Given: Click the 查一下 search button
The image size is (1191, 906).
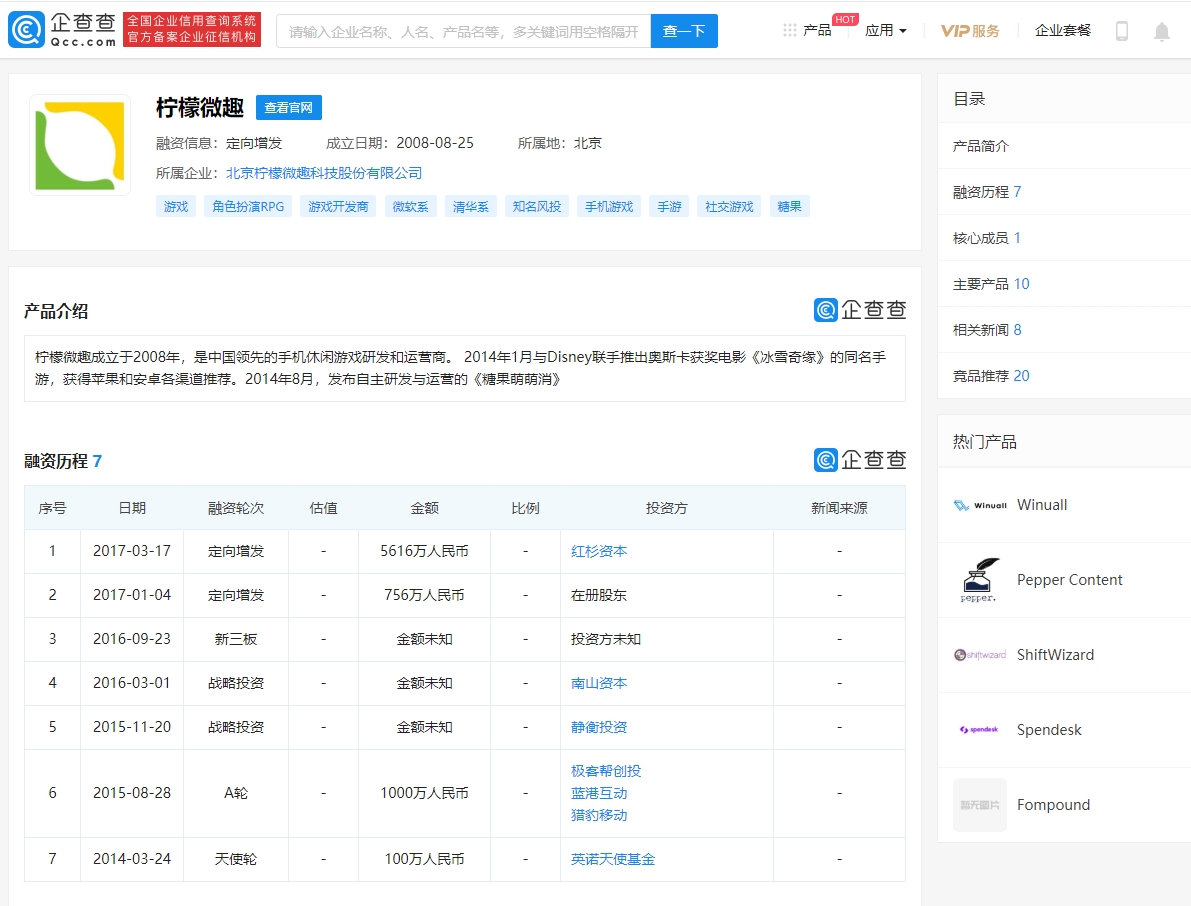Looking at the screenshot, I should 684,31.
